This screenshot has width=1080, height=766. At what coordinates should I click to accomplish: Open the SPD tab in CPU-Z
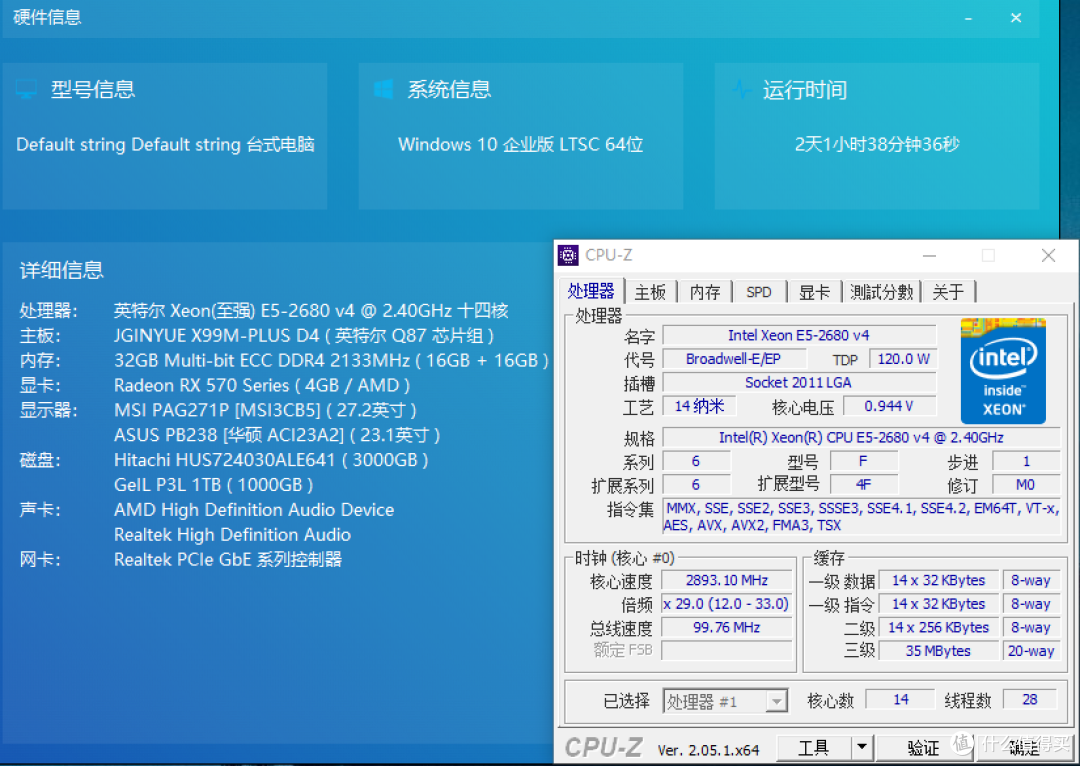coord(759,292)
